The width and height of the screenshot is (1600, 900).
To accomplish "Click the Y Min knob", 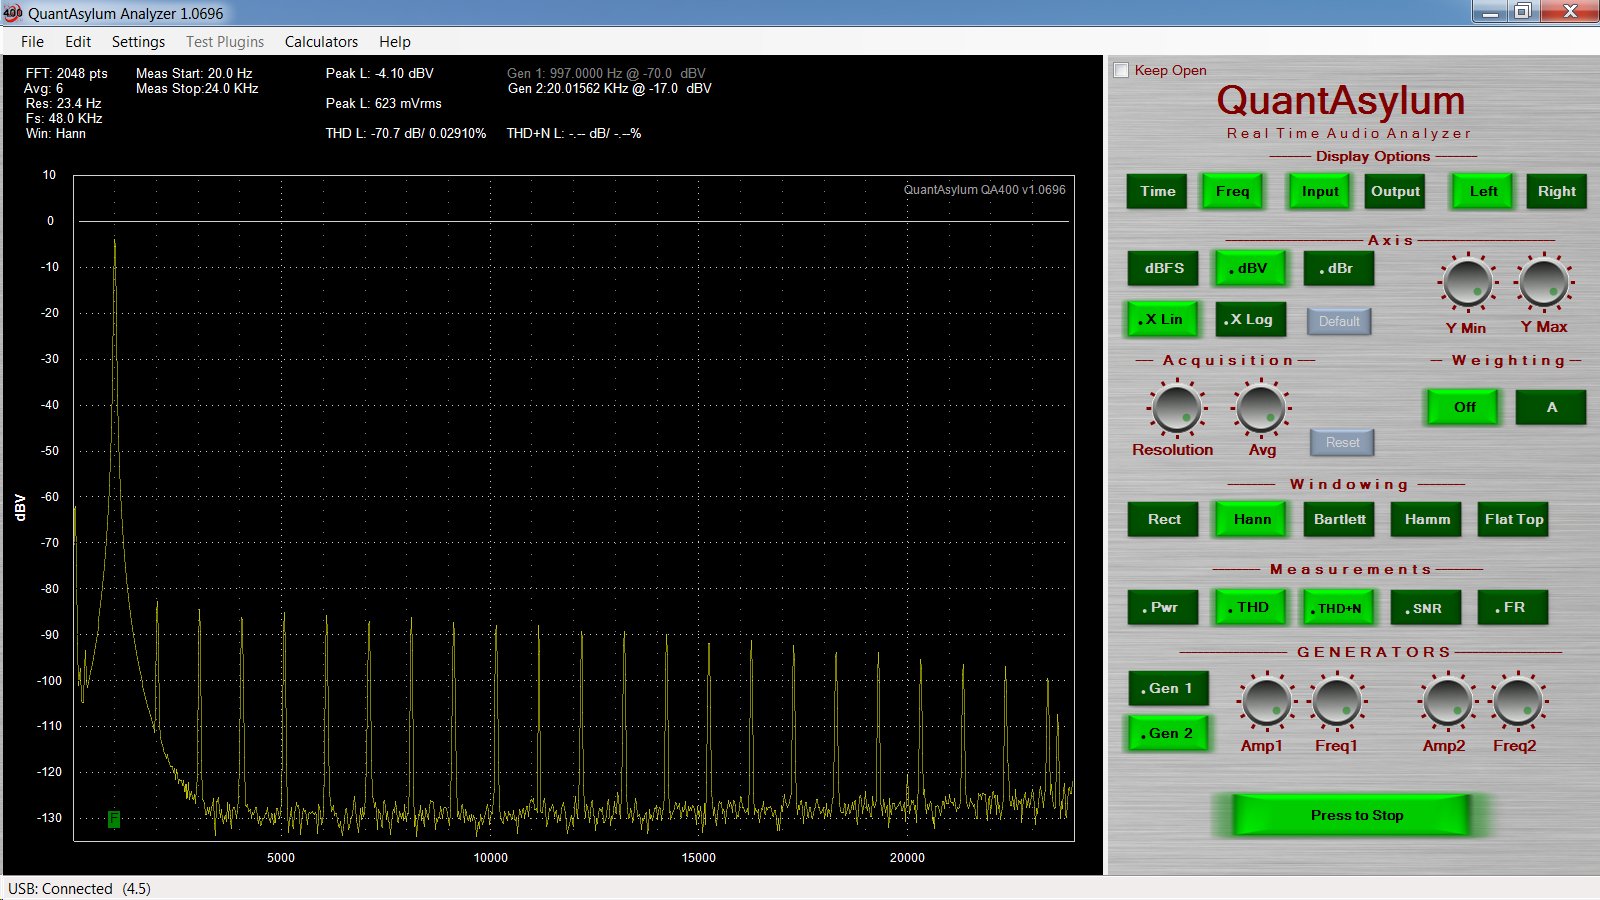I will [1466, 282].
